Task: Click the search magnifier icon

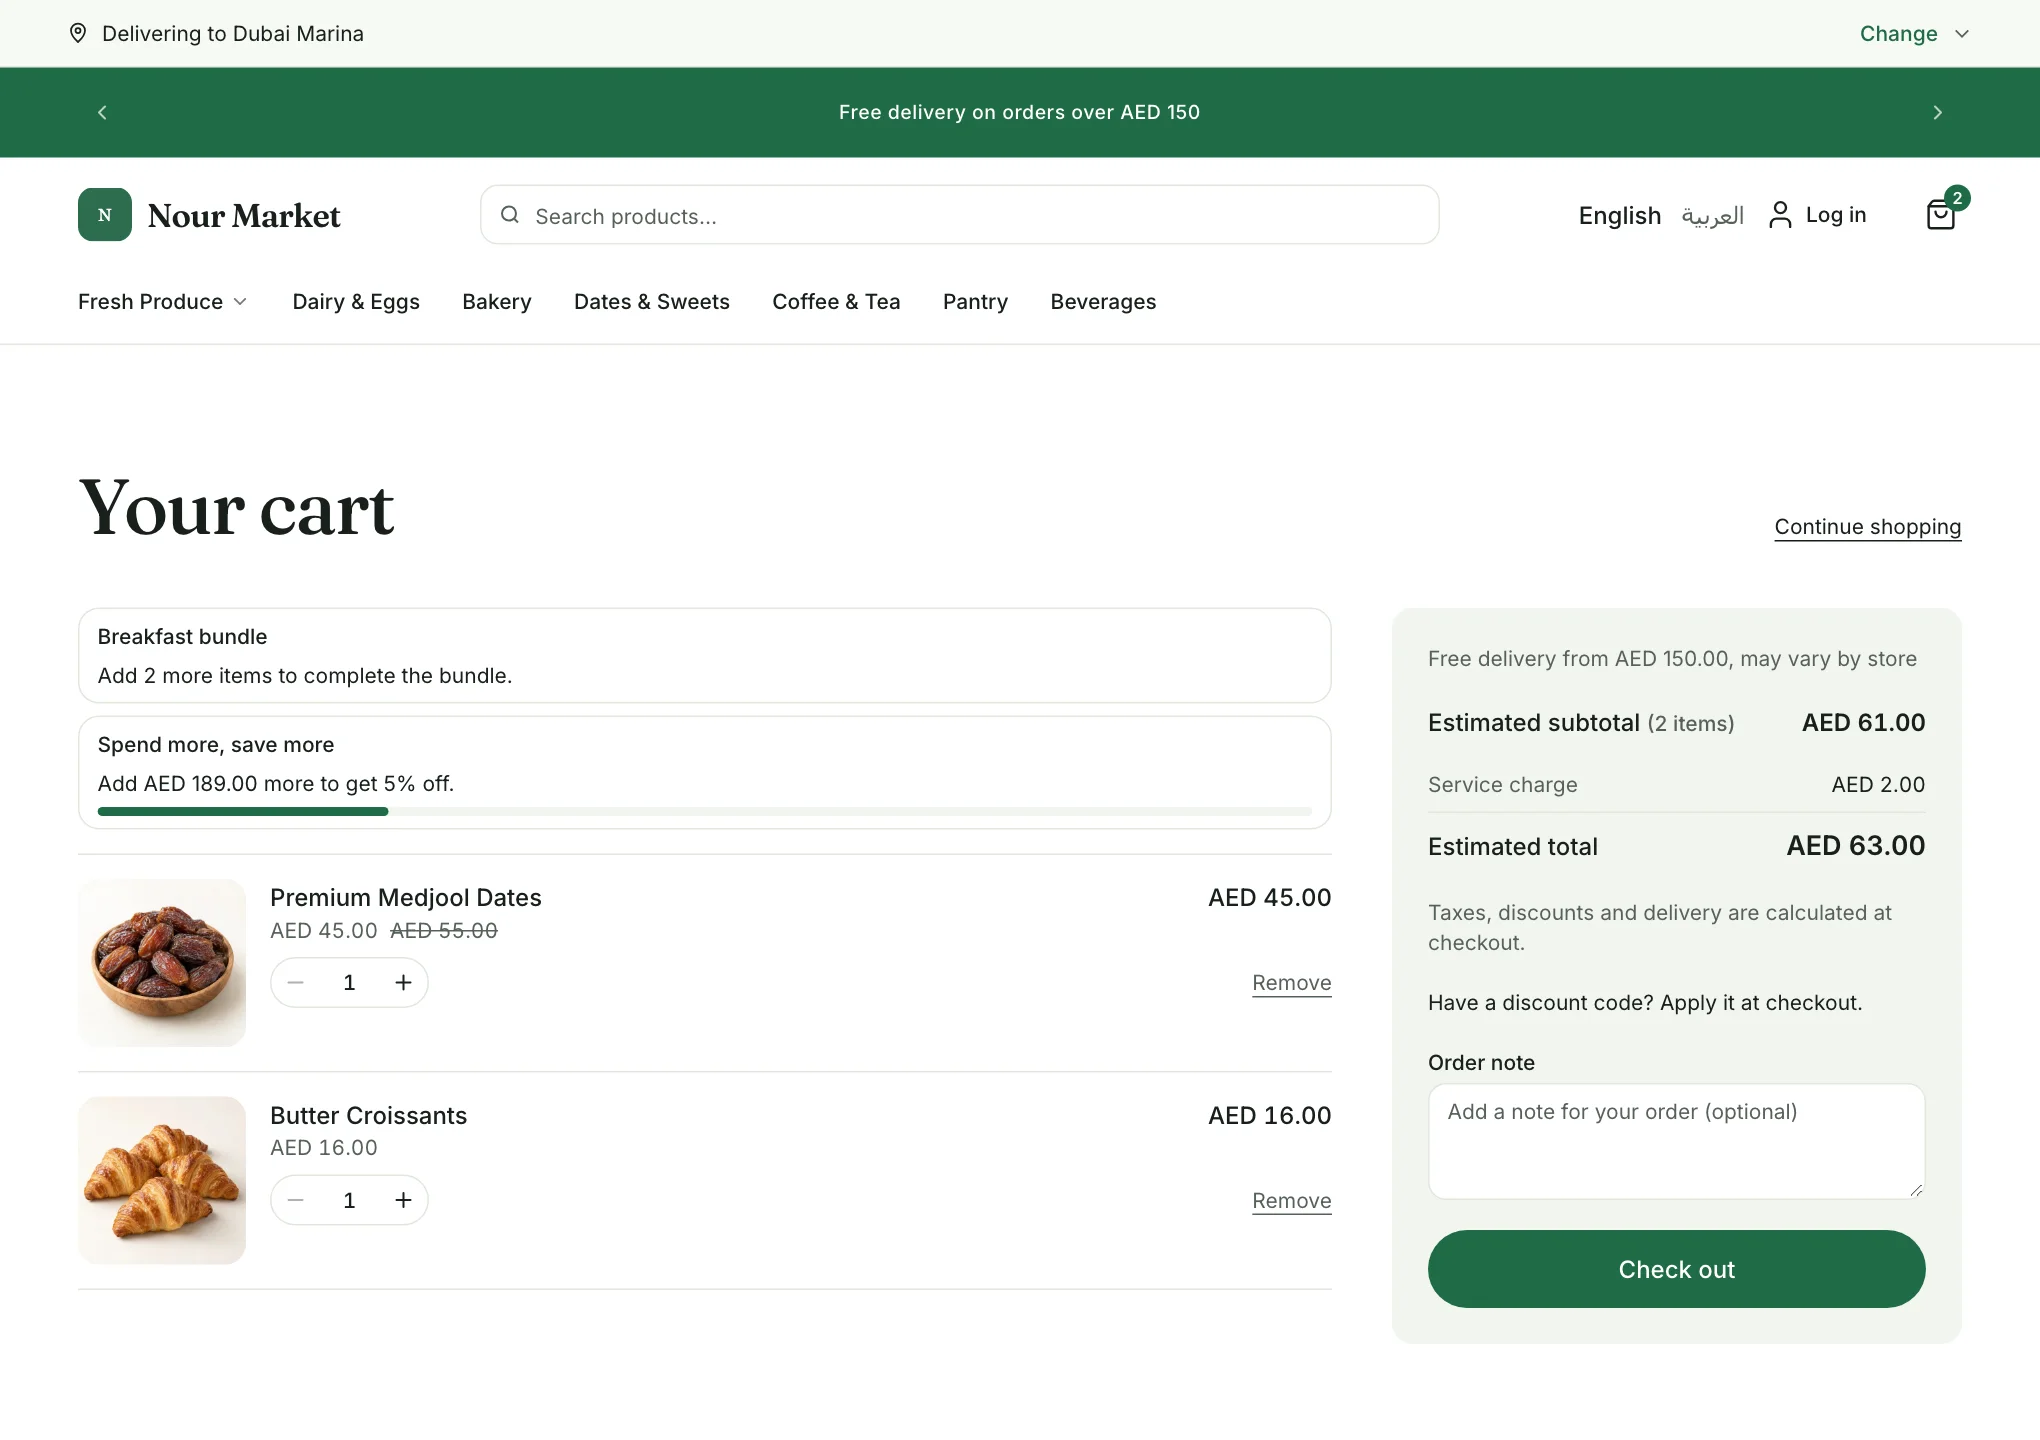Action: [510, 215]
